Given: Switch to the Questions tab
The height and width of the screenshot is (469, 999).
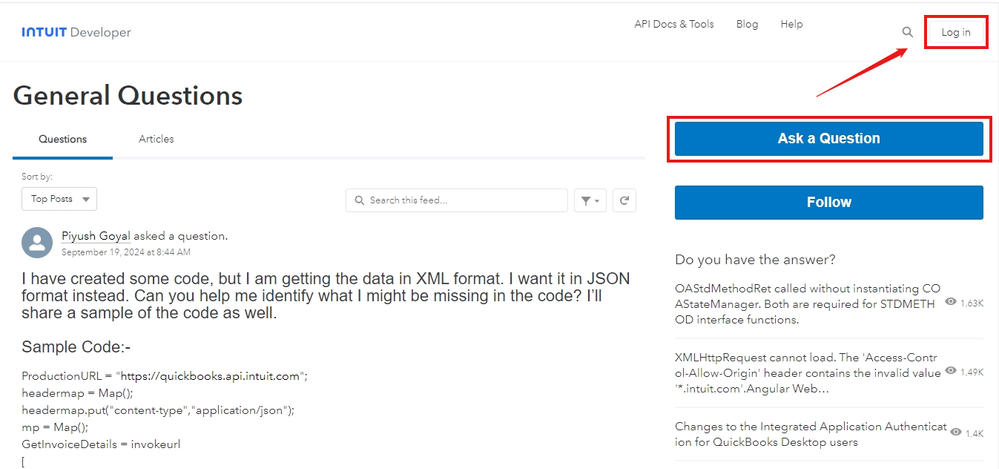Looking at the screenshot, I should click(x=62, y=139).
